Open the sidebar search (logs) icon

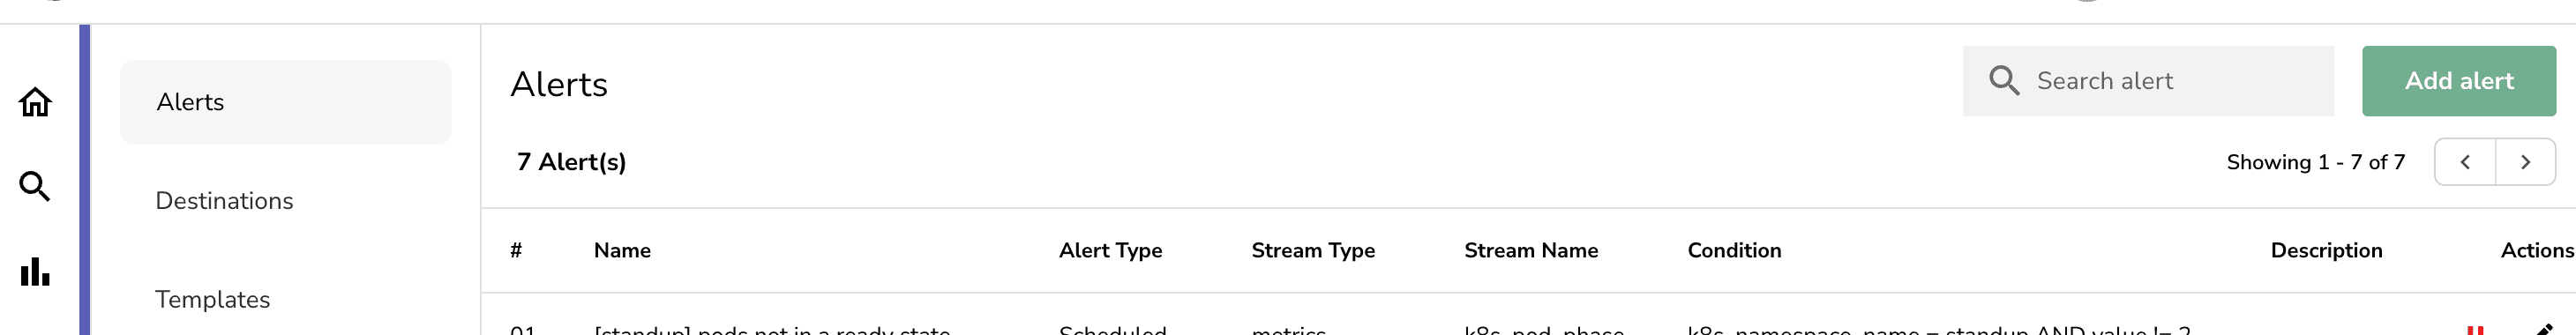(x=35, y=186)
